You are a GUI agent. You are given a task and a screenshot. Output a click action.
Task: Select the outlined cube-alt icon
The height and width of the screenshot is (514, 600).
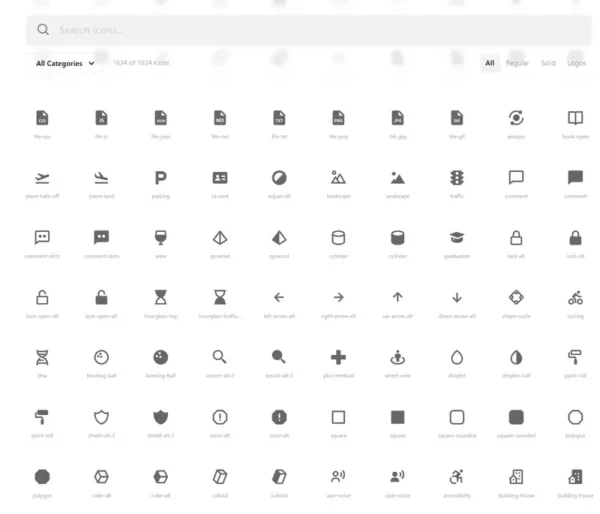pos(101,477)
